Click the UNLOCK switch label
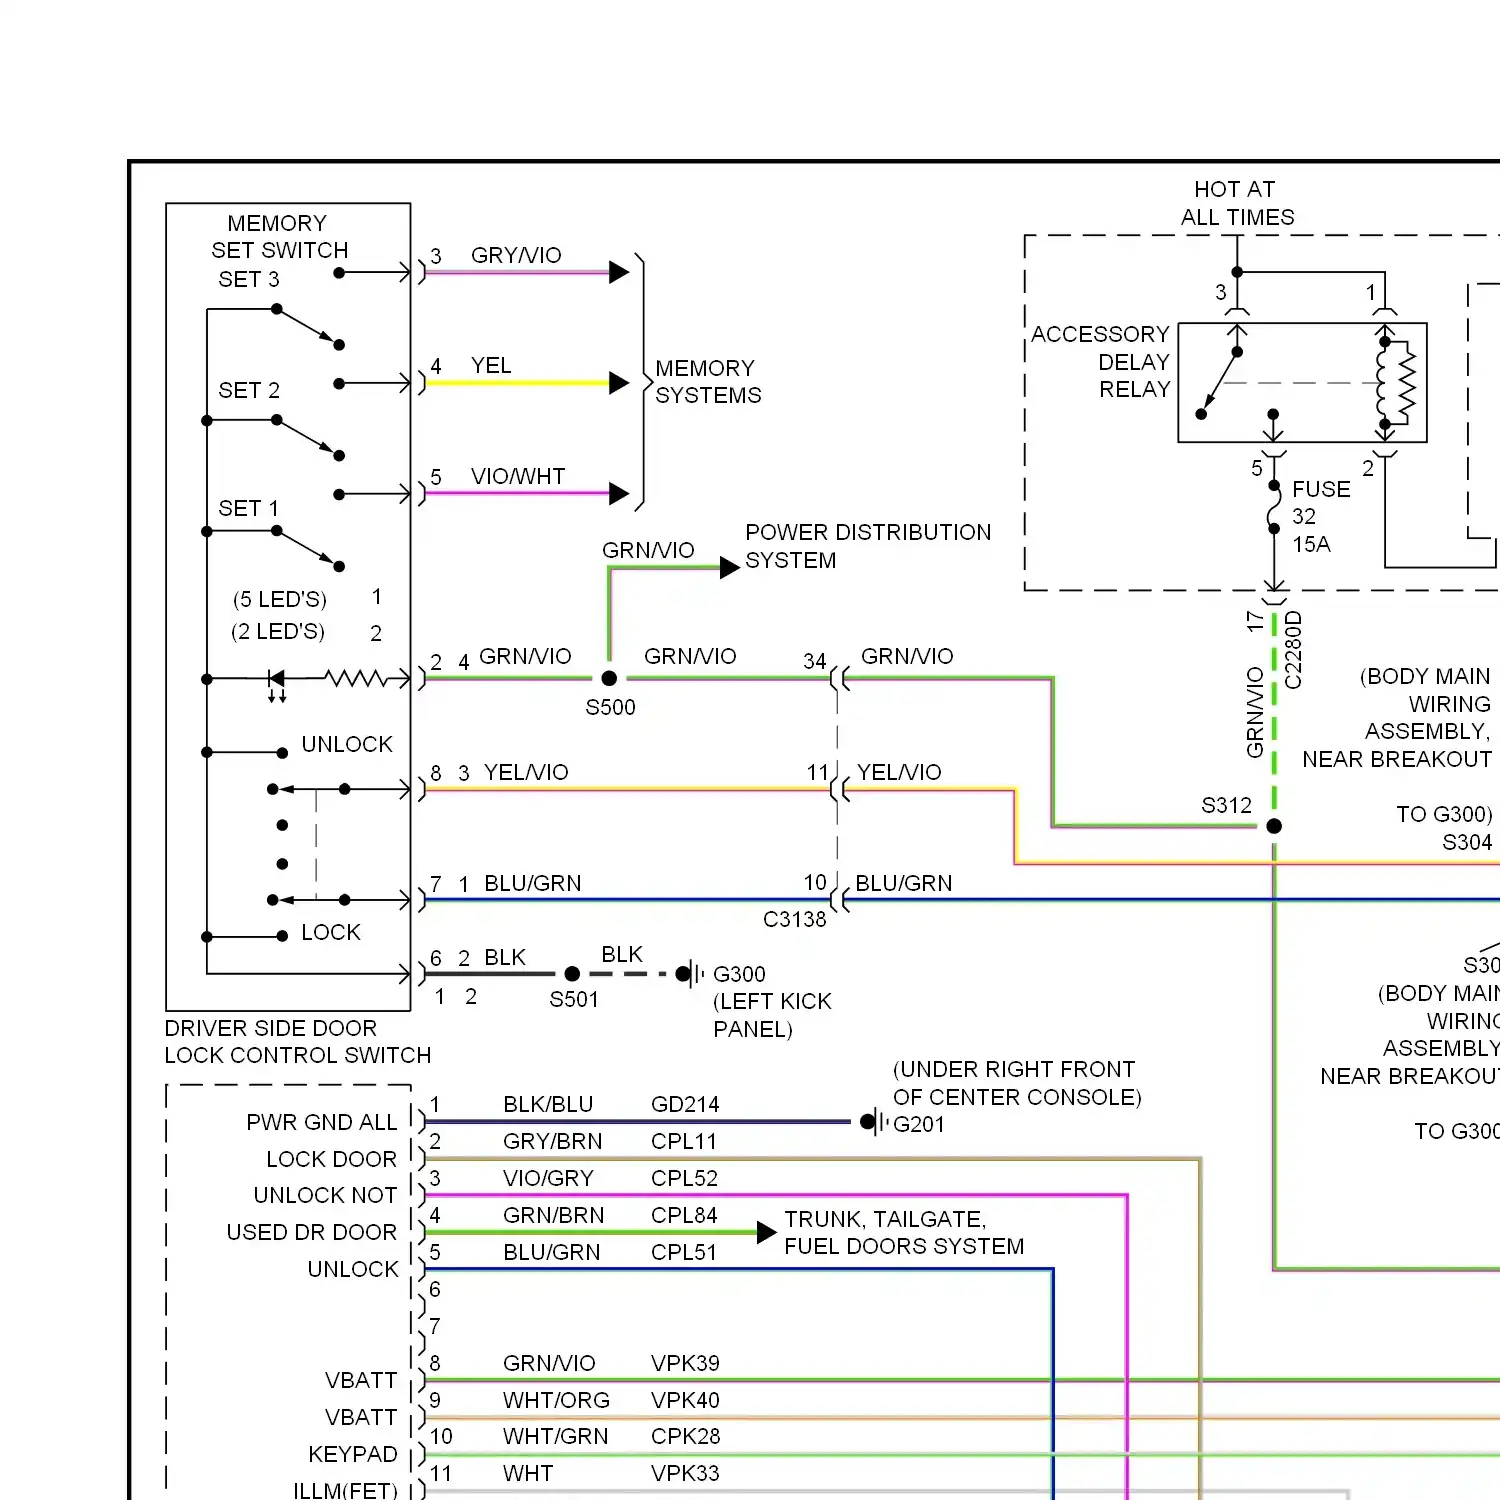This screenshot has width=1500, height=1500. coord(347,744)
